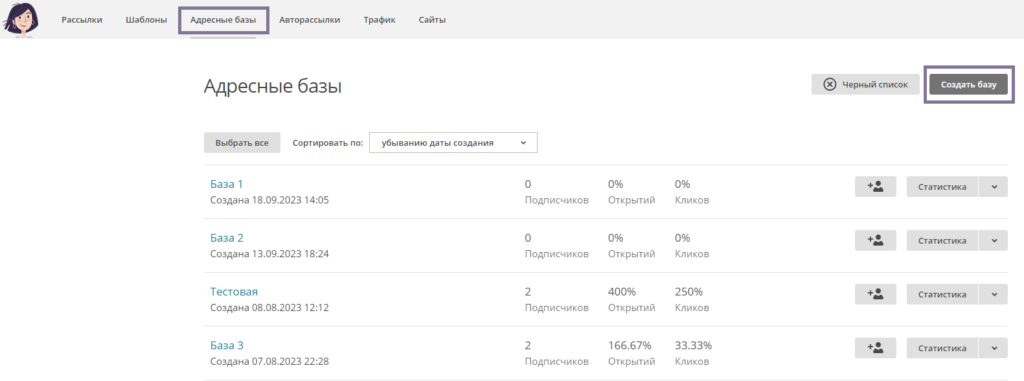Screen dimensions: 1024x381
Task: Open the Тестовая base link
Action: click(234, 291)
